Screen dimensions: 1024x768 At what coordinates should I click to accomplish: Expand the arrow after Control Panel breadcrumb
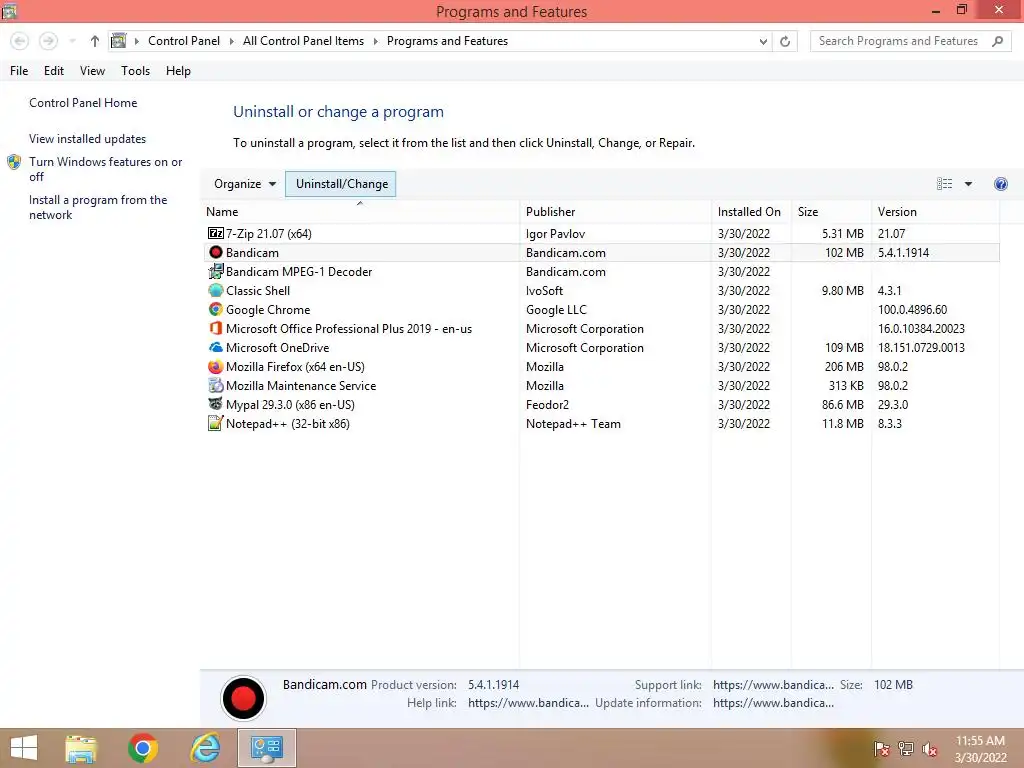pos(231,41)
